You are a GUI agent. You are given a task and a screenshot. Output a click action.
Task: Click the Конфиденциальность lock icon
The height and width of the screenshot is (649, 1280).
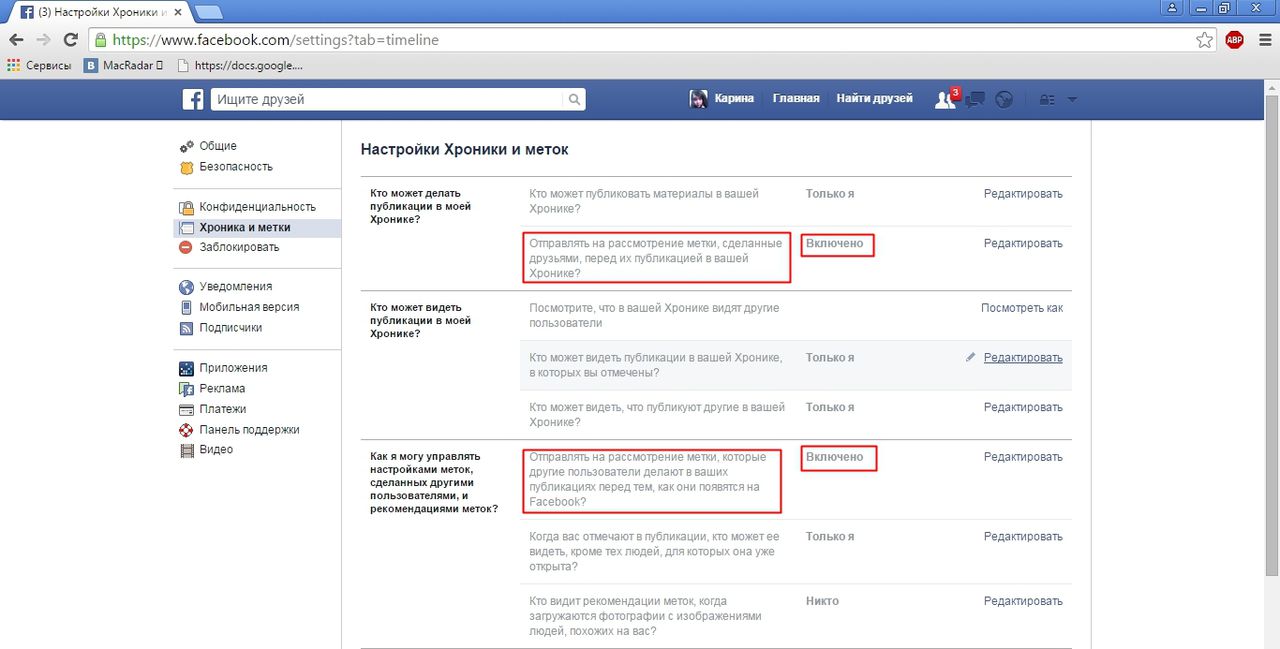click(x=186, y=207)
